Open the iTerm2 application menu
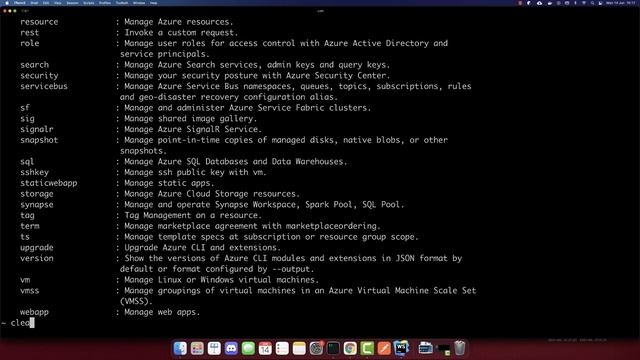640x360 pixels. [20, 3]
